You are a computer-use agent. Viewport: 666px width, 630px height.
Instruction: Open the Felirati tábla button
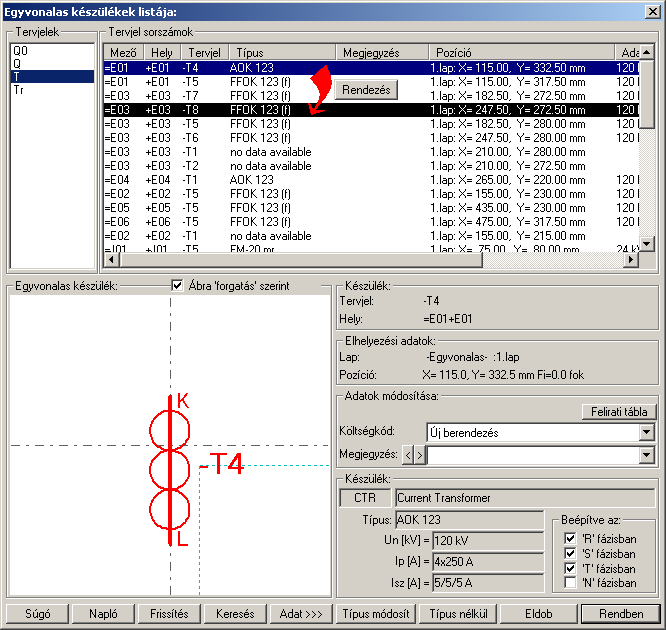coord(617,411)
